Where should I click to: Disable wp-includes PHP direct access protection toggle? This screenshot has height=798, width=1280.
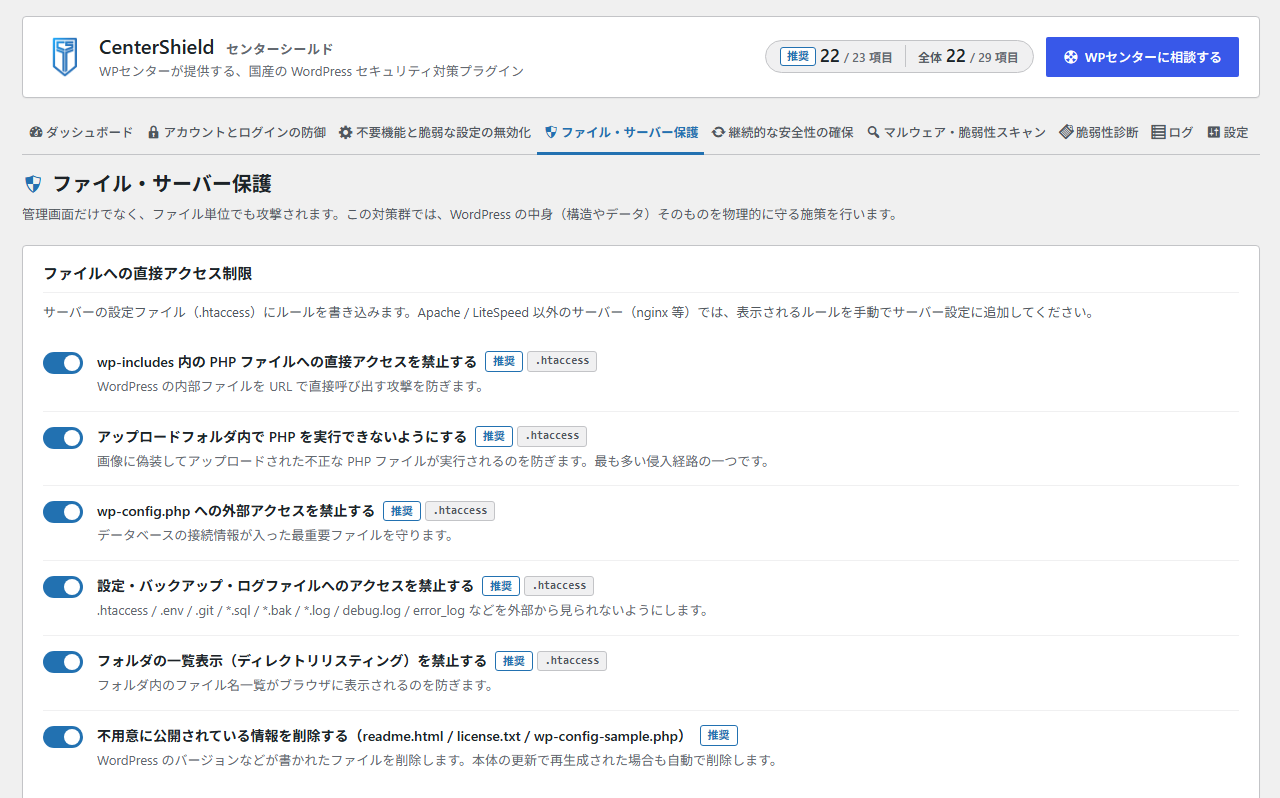coord(63,363)
